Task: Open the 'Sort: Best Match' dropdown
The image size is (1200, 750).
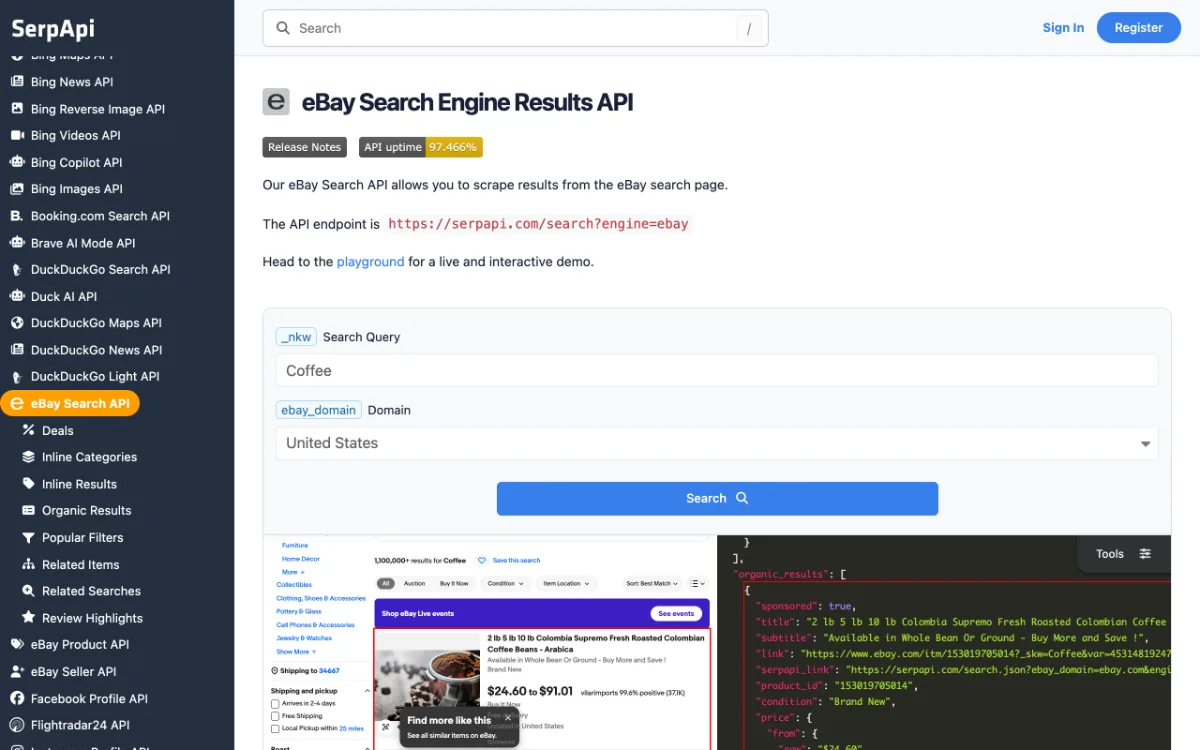Action: (652, 583)
